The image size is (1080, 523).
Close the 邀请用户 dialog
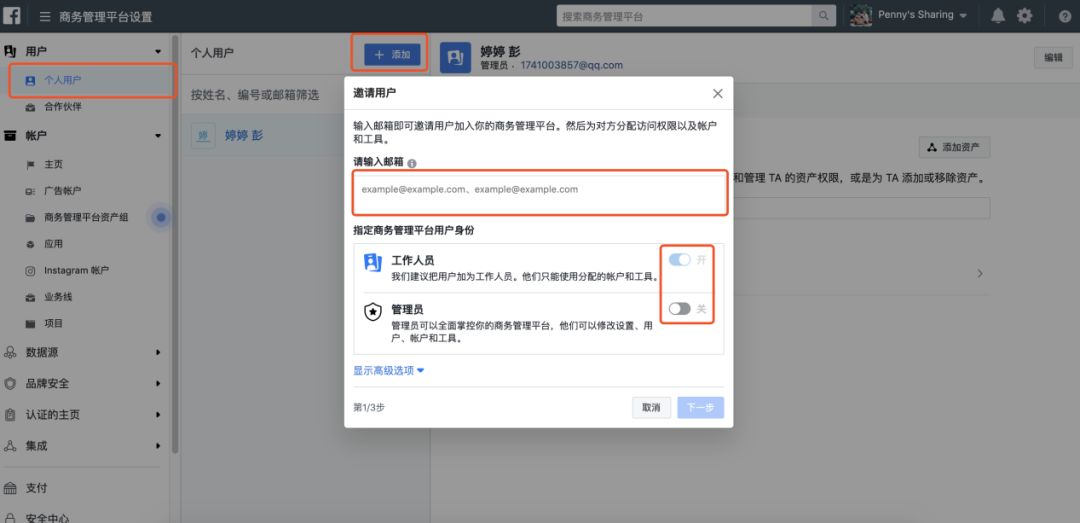[x=718, y=94]
